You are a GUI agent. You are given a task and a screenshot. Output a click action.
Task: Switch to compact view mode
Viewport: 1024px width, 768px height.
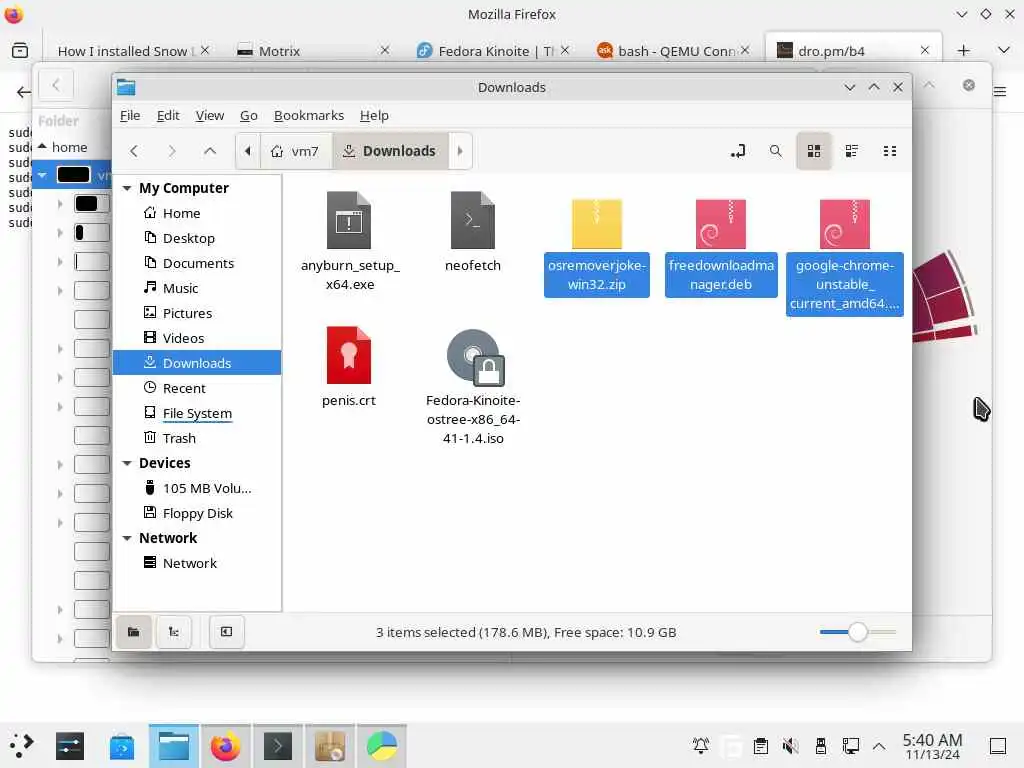(x=889, y=152)
